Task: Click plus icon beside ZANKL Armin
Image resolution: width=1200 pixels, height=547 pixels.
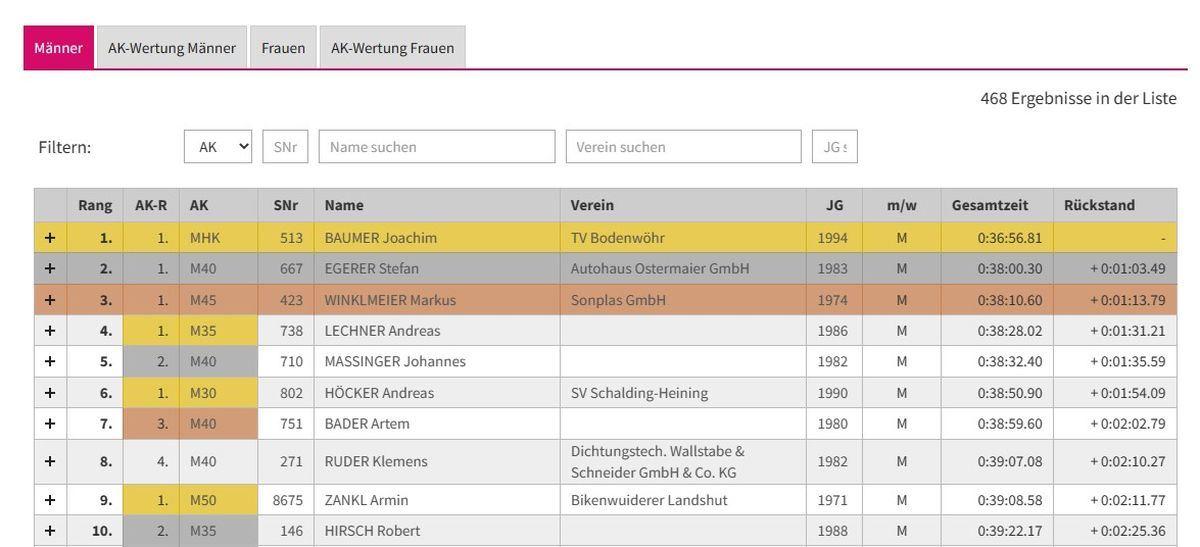Action: click(x=50, y=500)
